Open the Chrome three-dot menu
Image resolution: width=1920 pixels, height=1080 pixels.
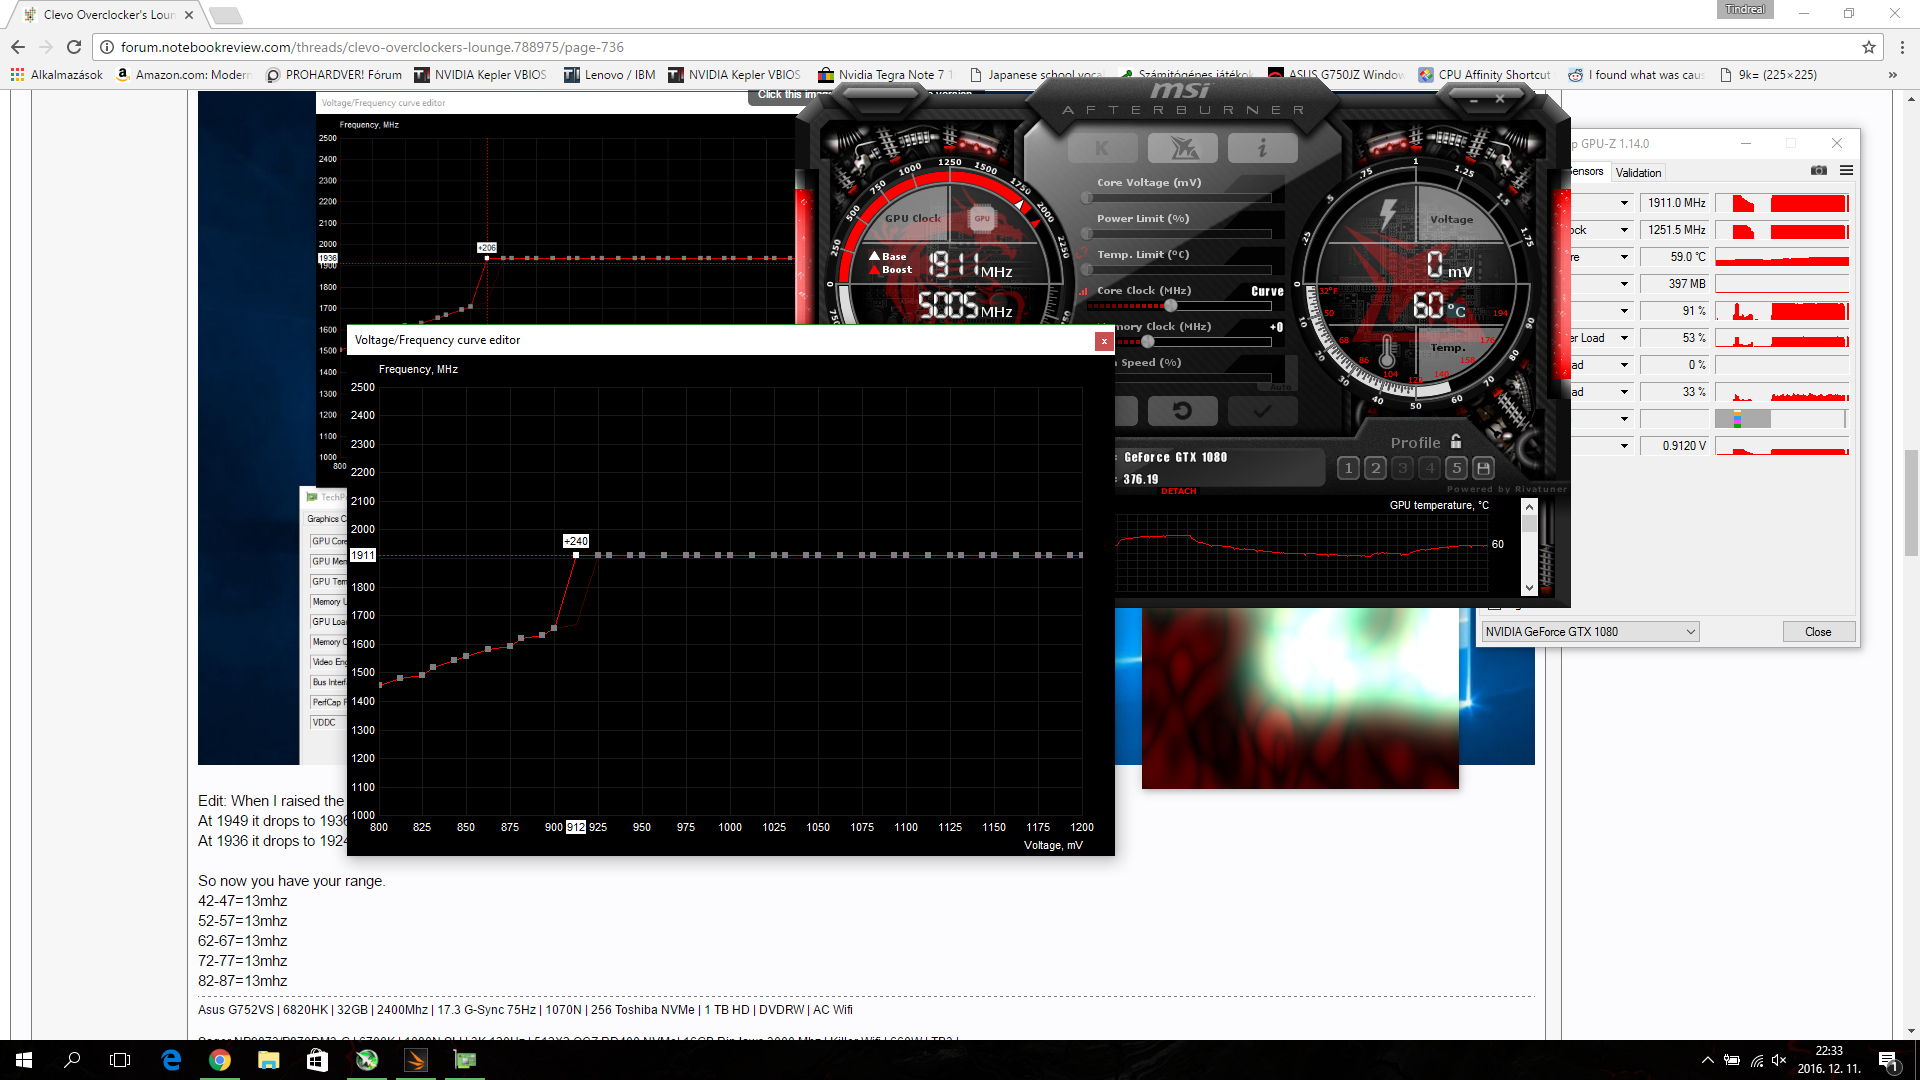pos(1902,47)
